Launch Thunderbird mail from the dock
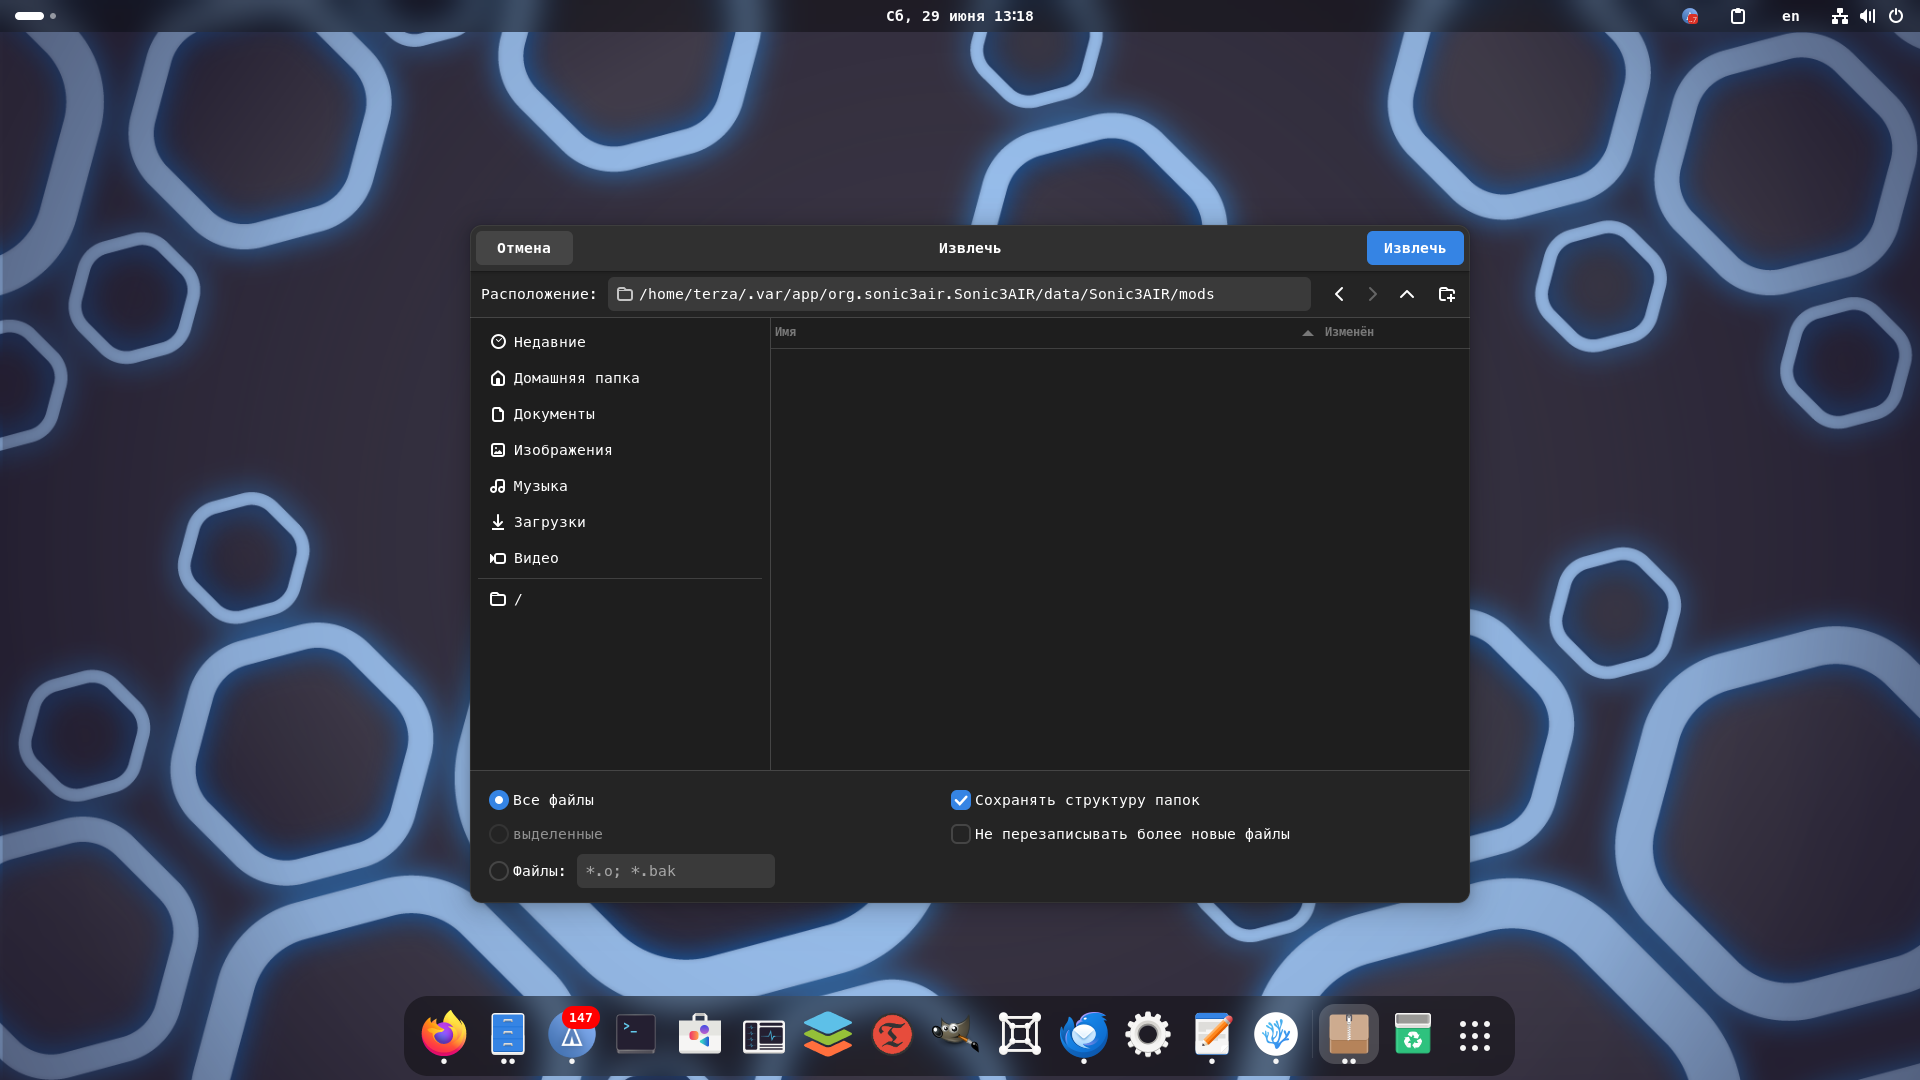 pyautogui.click(x=1084, y=1034)
